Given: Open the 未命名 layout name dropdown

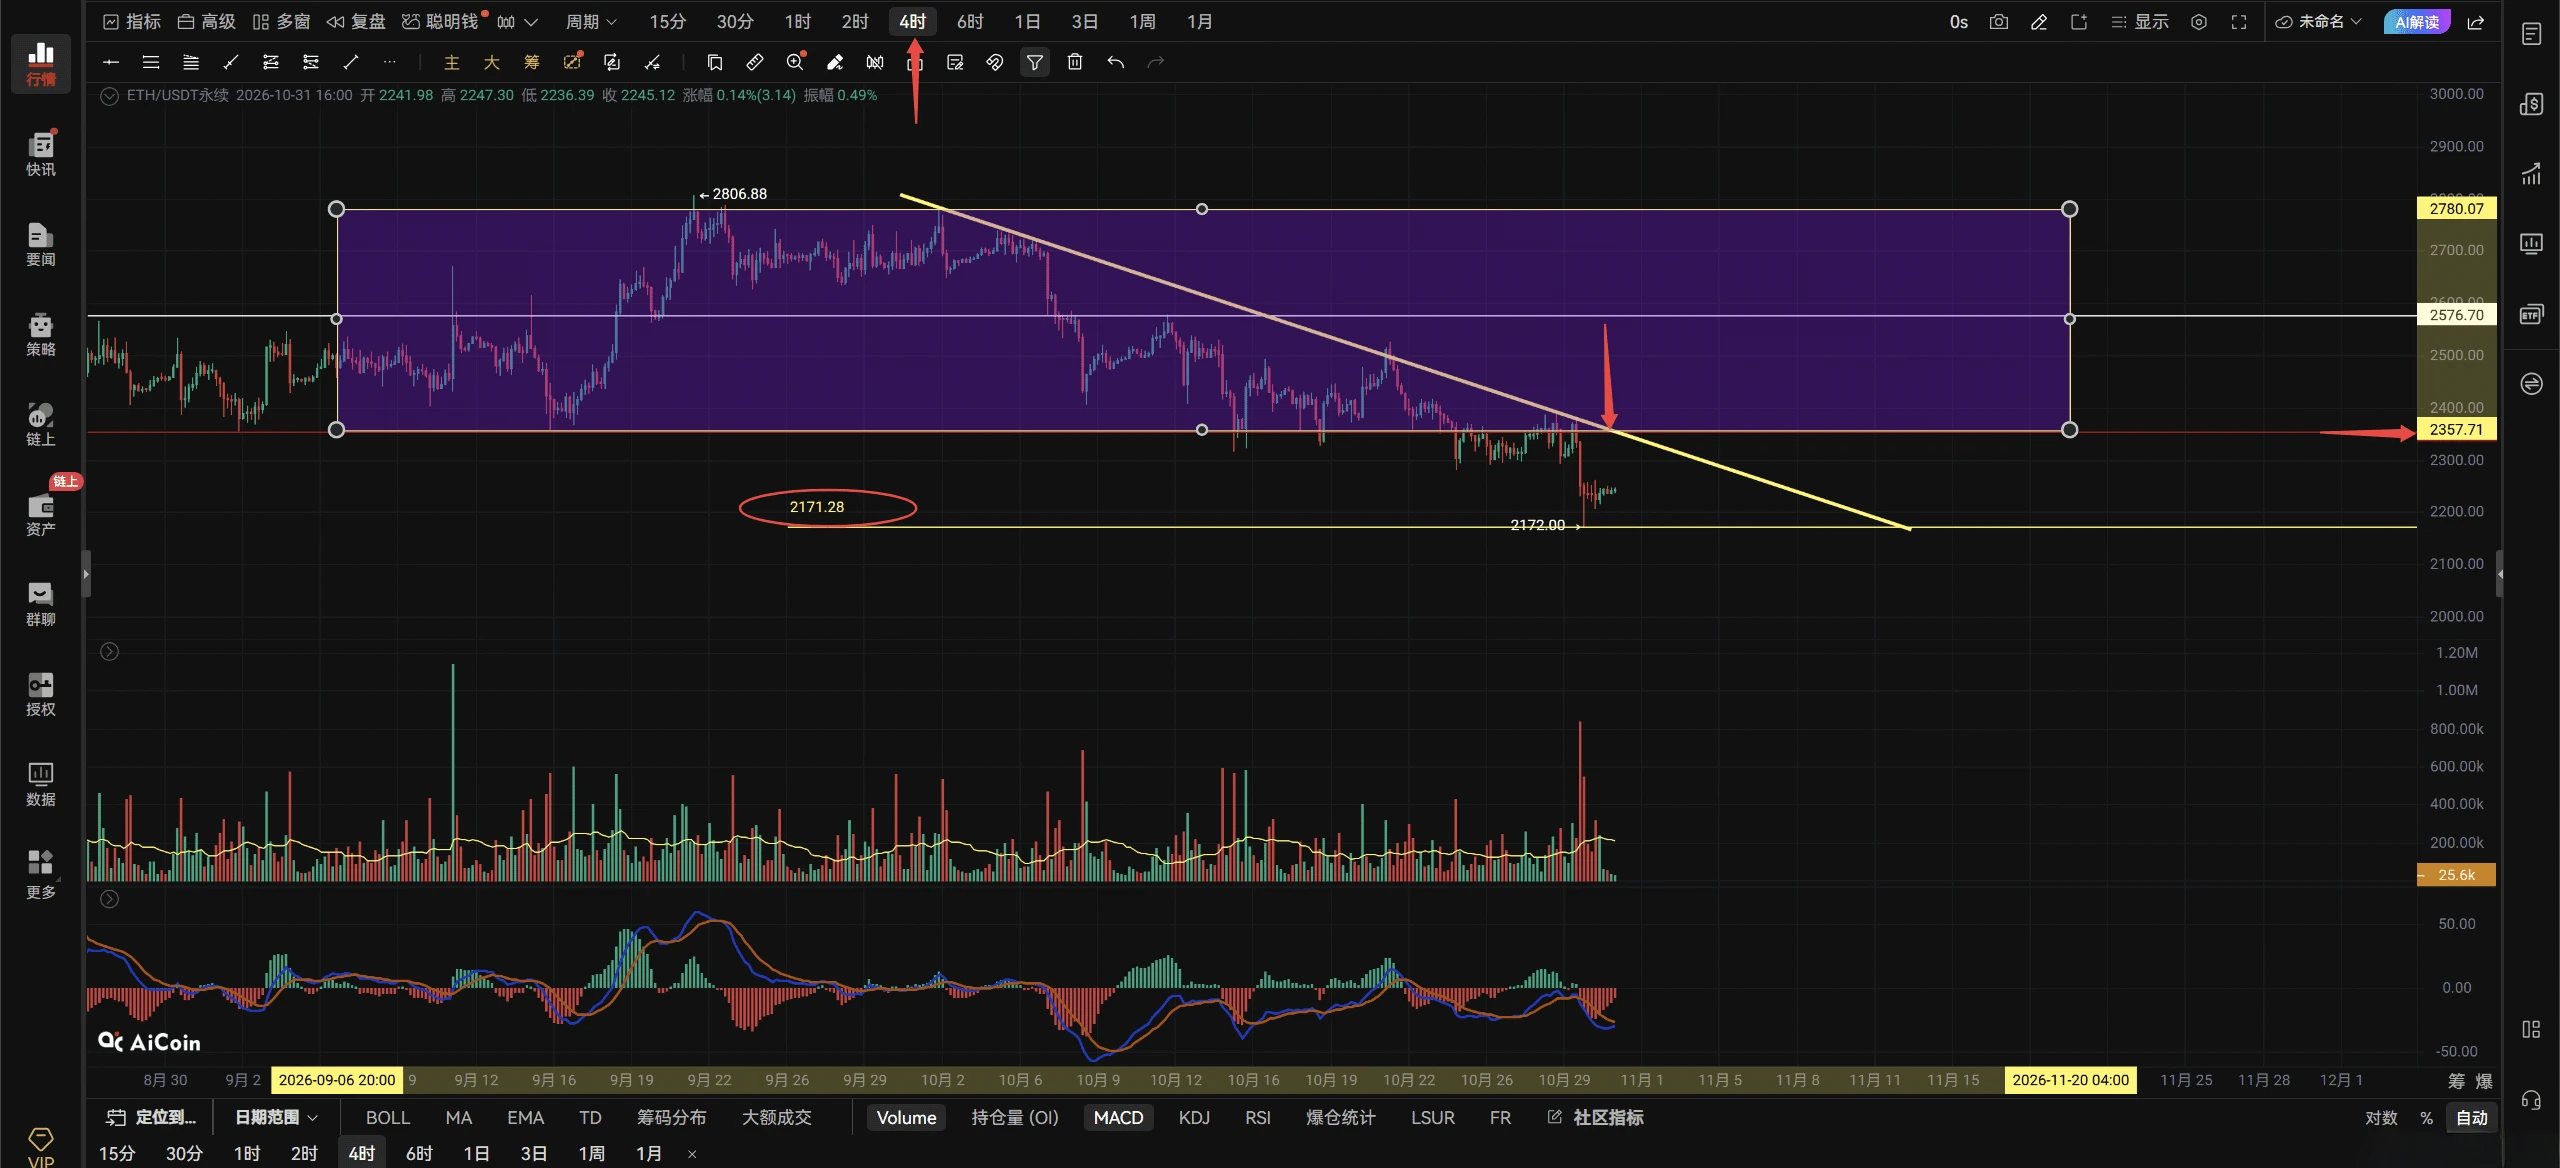Looking at the screenshot, I should coord(2318,22).
